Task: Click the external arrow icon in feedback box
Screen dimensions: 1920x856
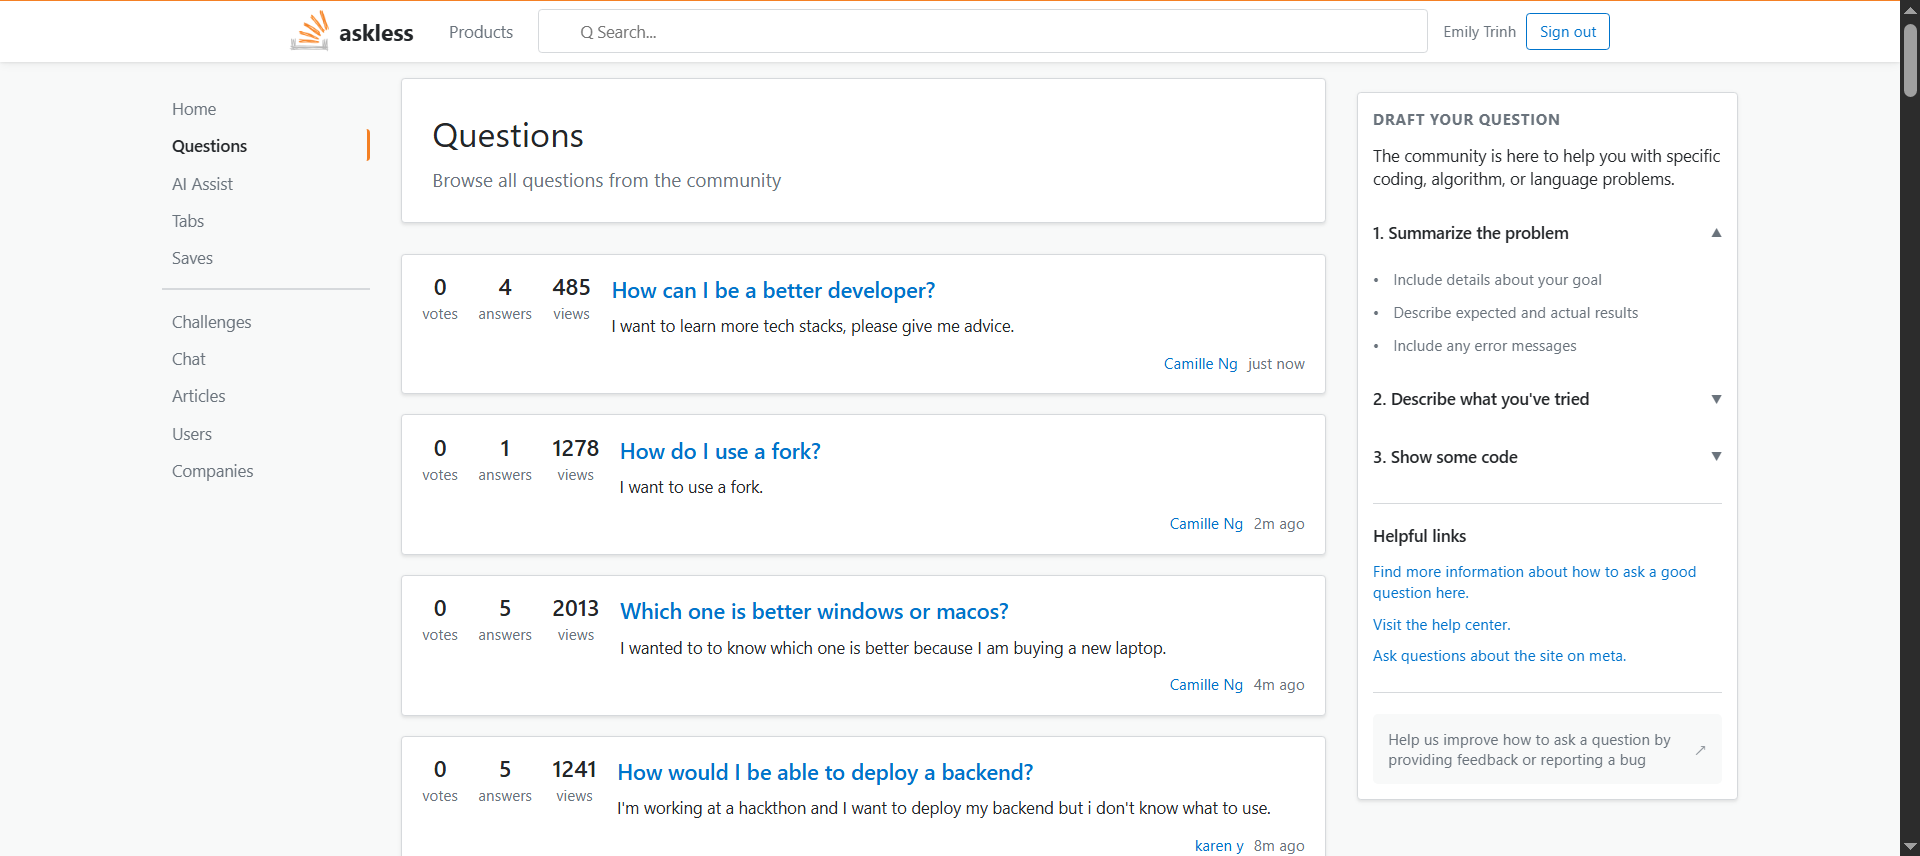Action: (x=1700, y=750)
